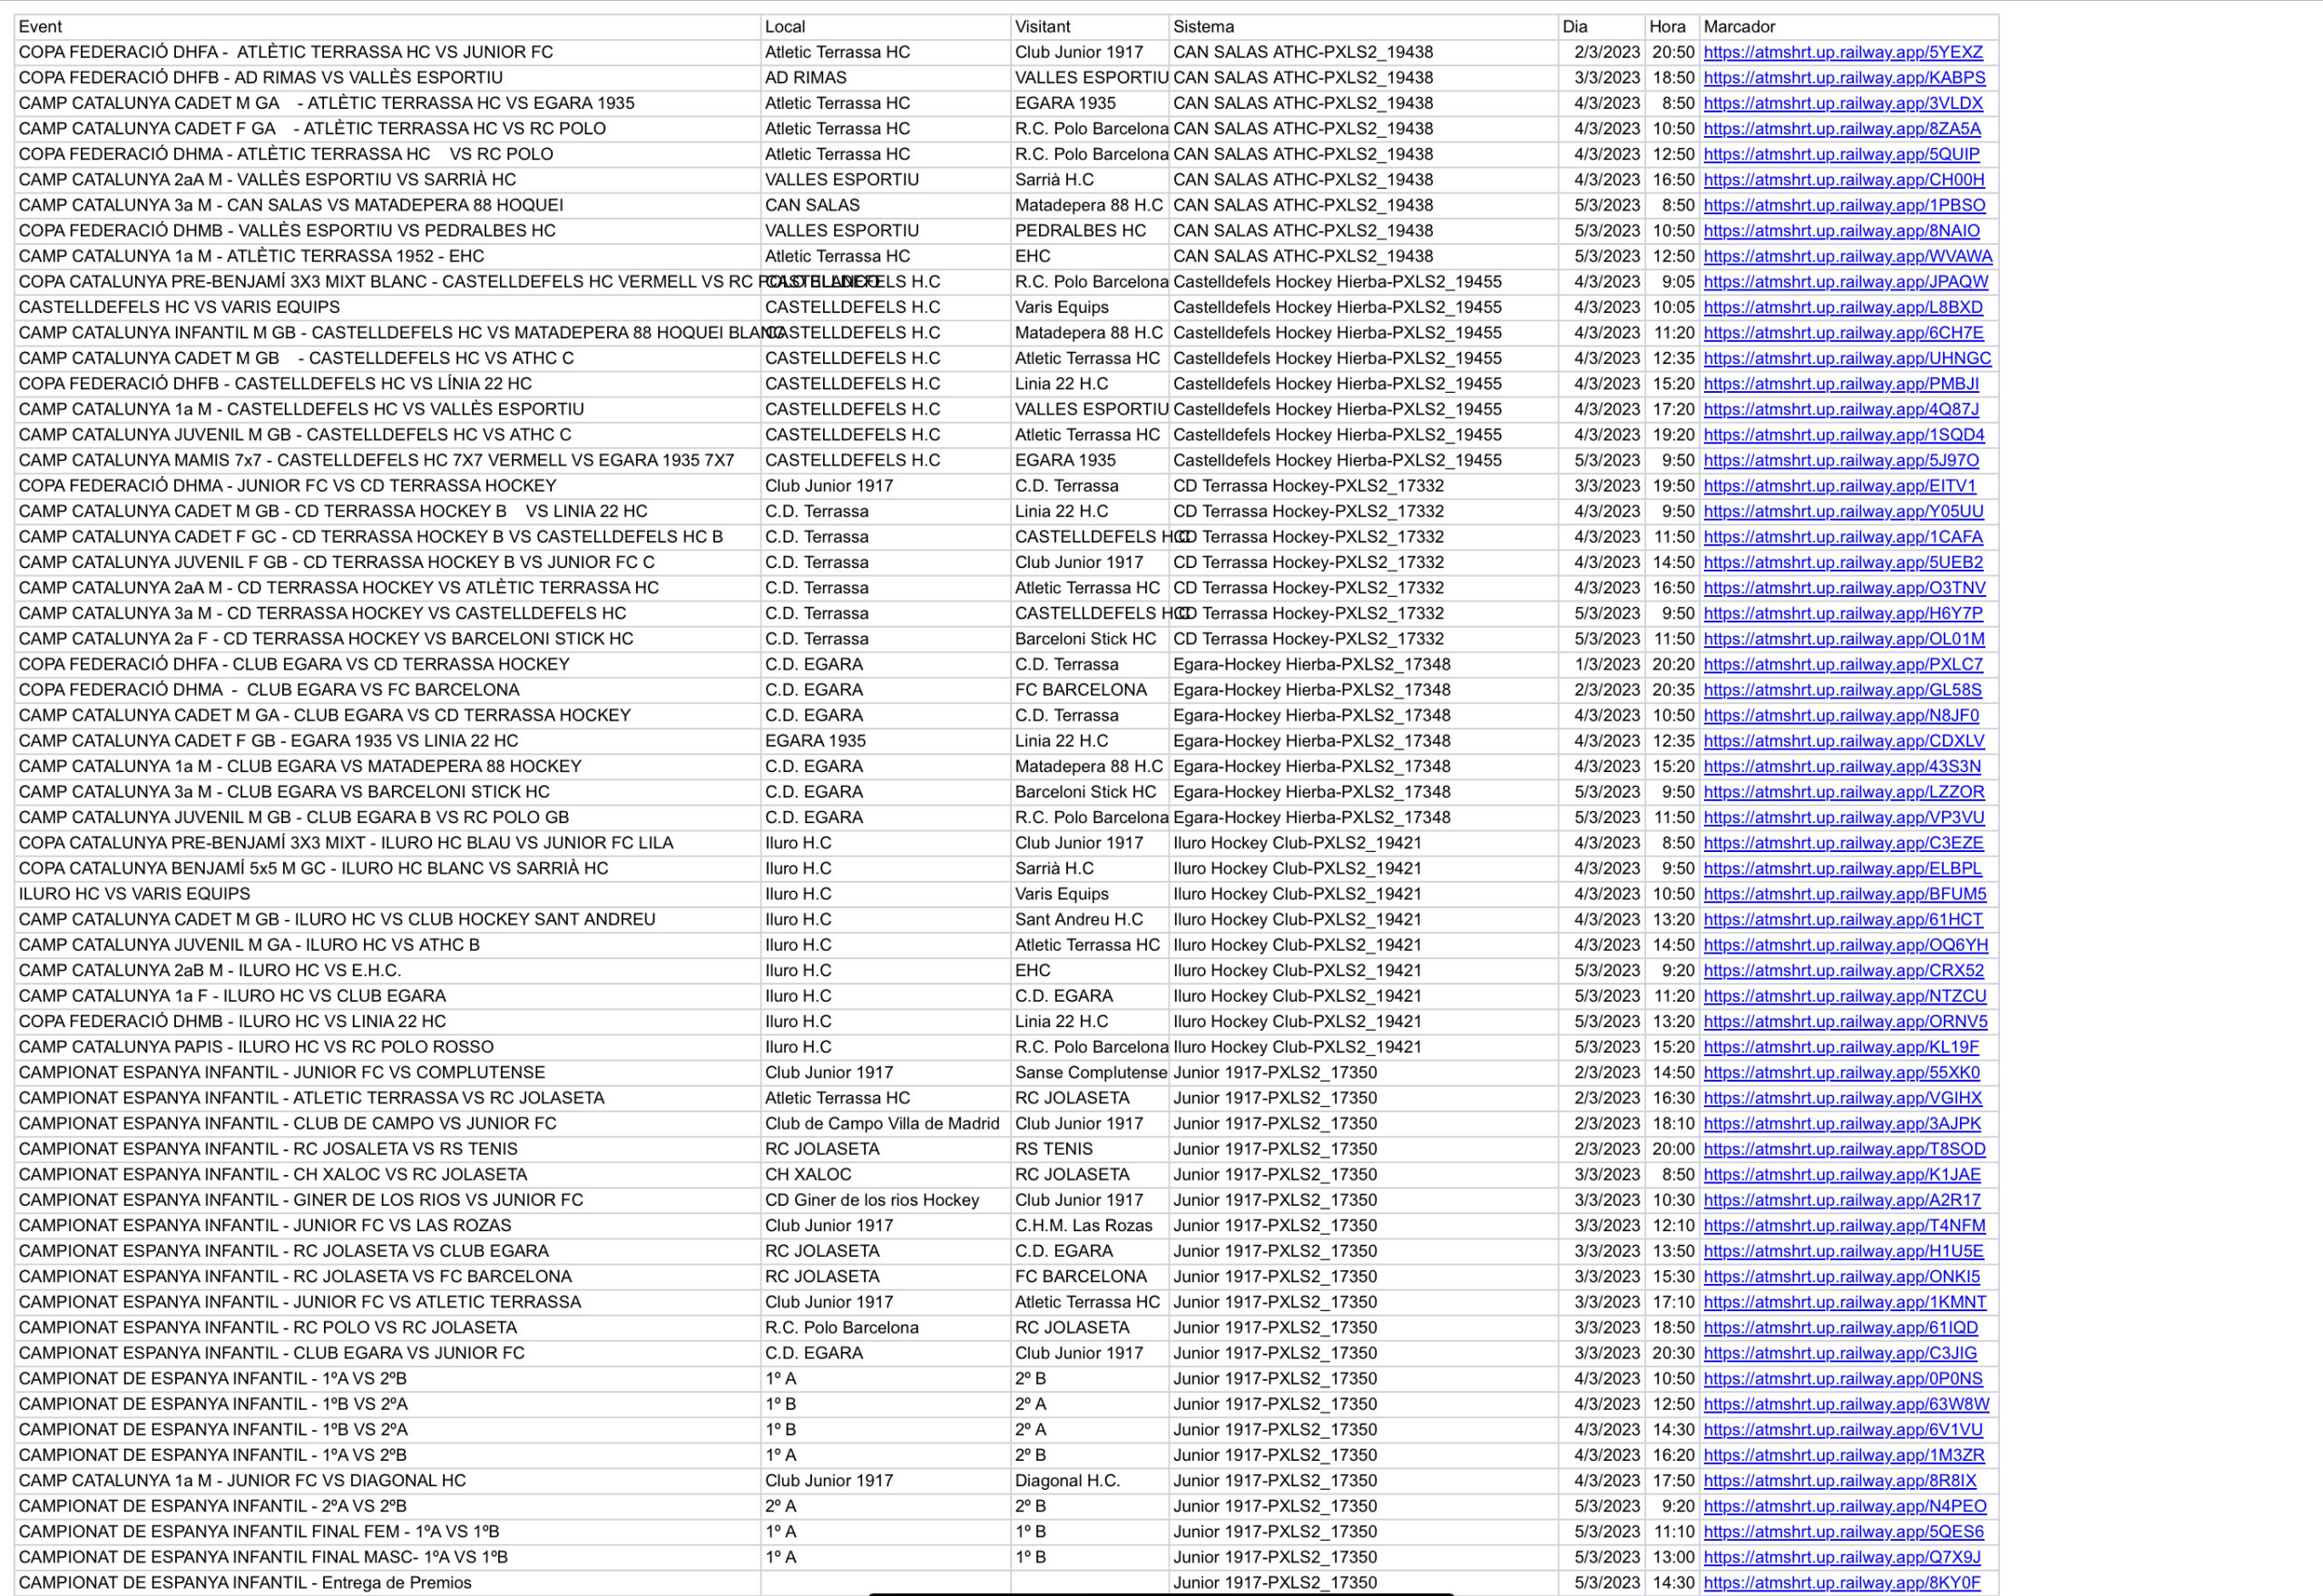Open link ending WVAWA
The image size is (2323, 1596).
(x=1848, y=256)
